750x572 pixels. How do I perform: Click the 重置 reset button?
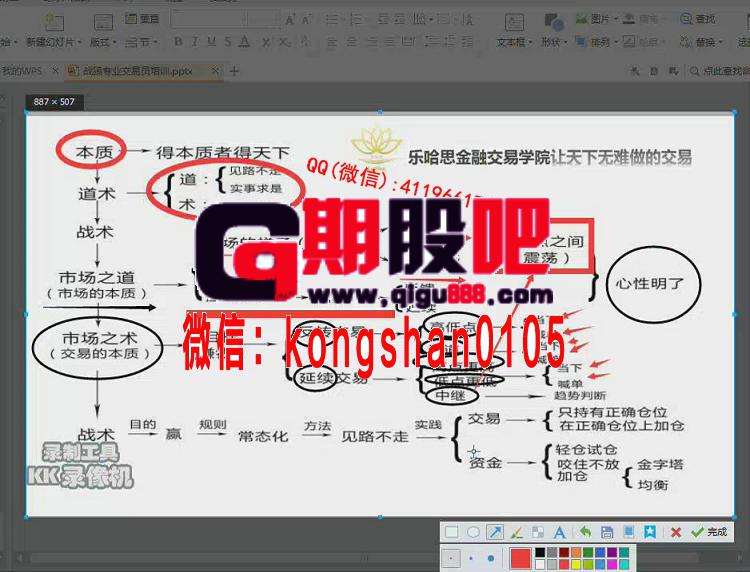(142, 19)
